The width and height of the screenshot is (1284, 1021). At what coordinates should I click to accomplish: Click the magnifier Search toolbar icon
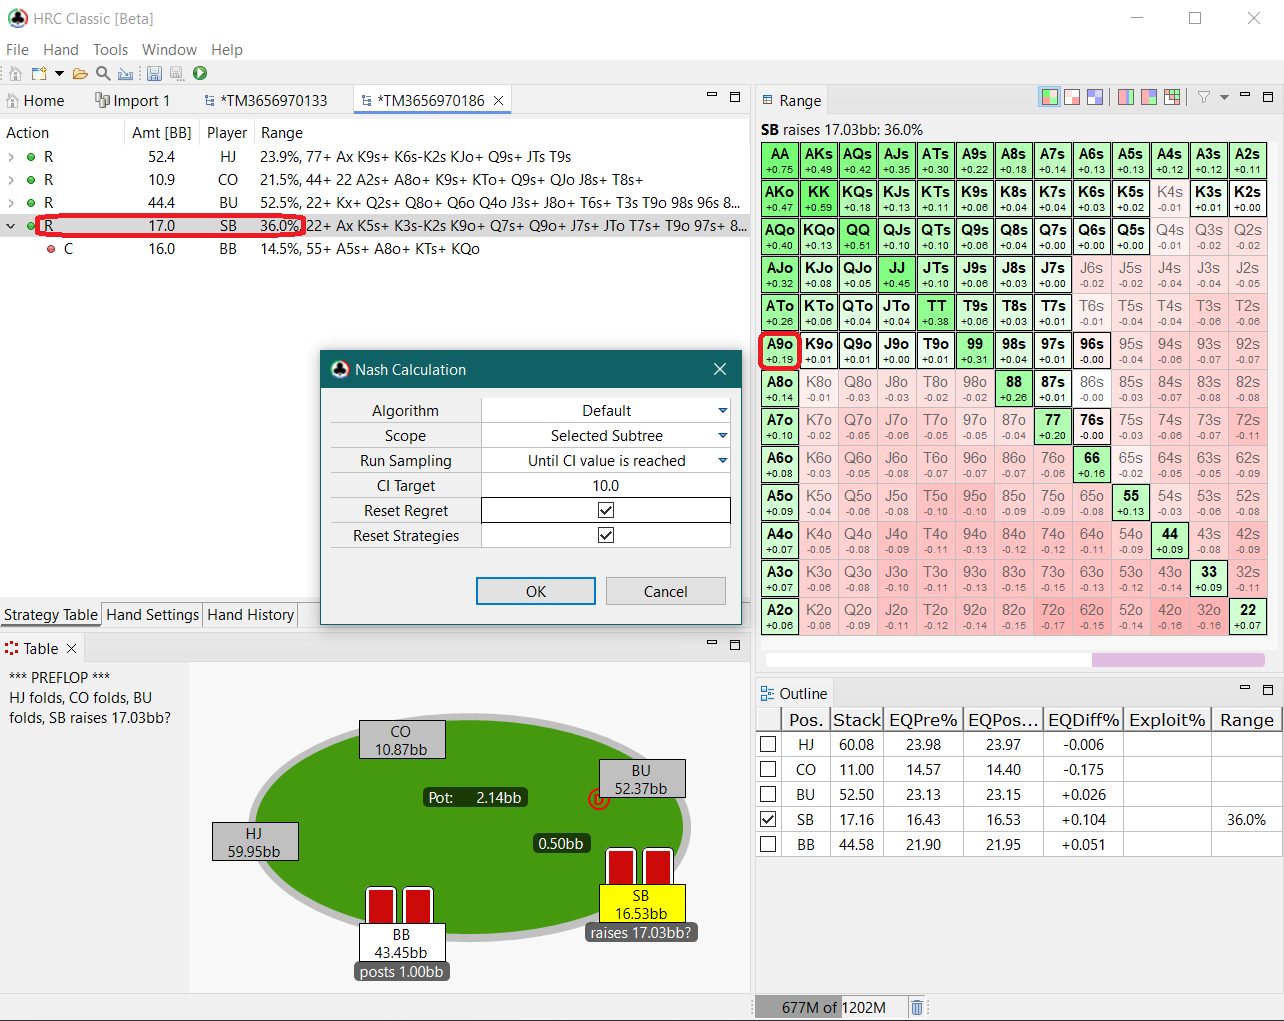103,73
